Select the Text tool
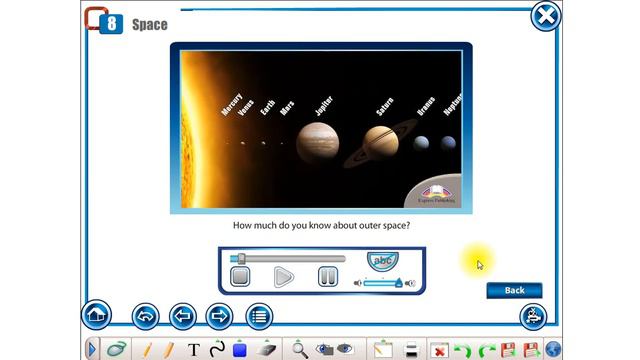The width and height of the screenshot is (640, 360). [x=194, y=350]
